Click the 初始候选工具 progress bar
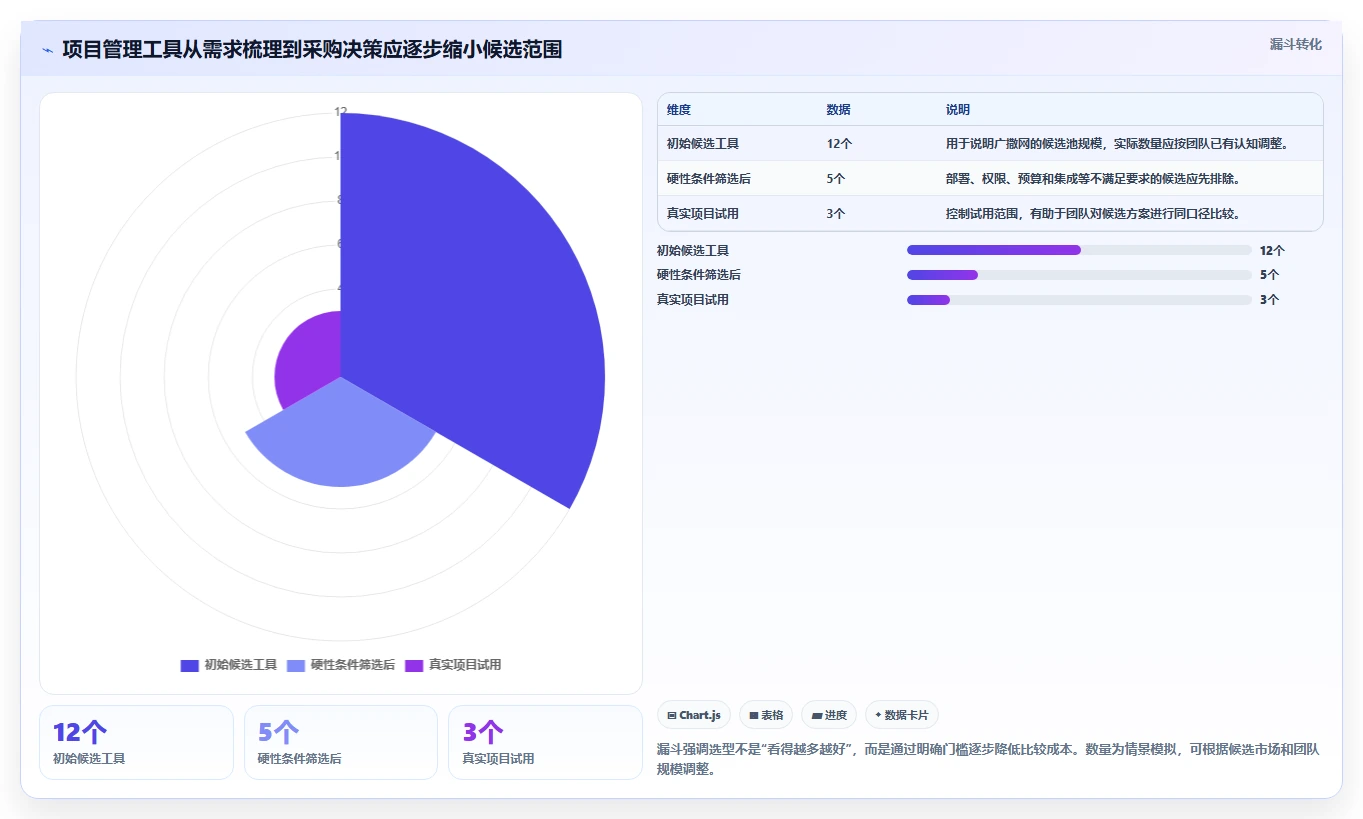This screenshot has height=819, width=1363. pos(1079,250)
